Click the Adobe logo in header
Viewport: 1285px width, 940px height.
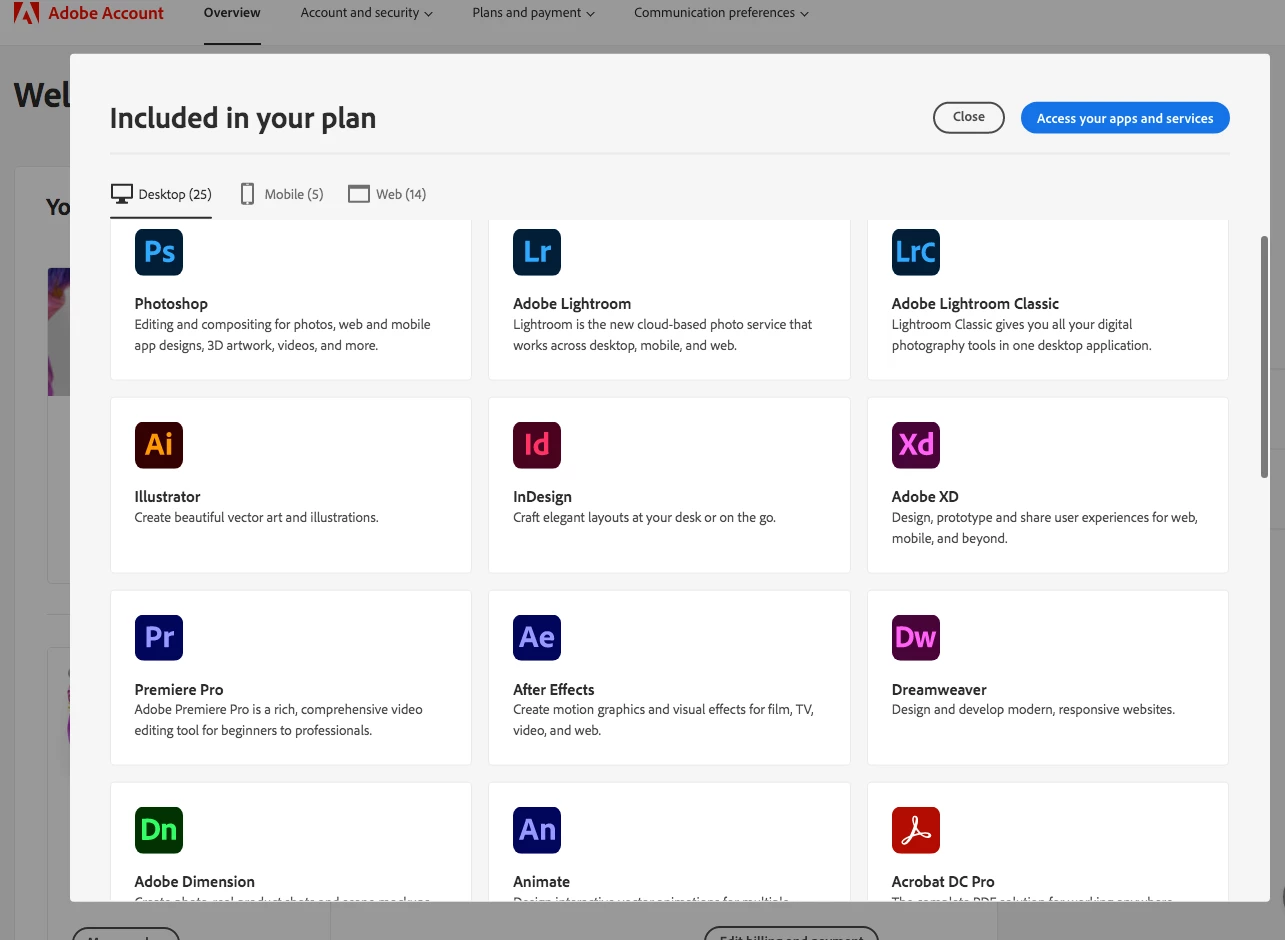click(27, 13)
